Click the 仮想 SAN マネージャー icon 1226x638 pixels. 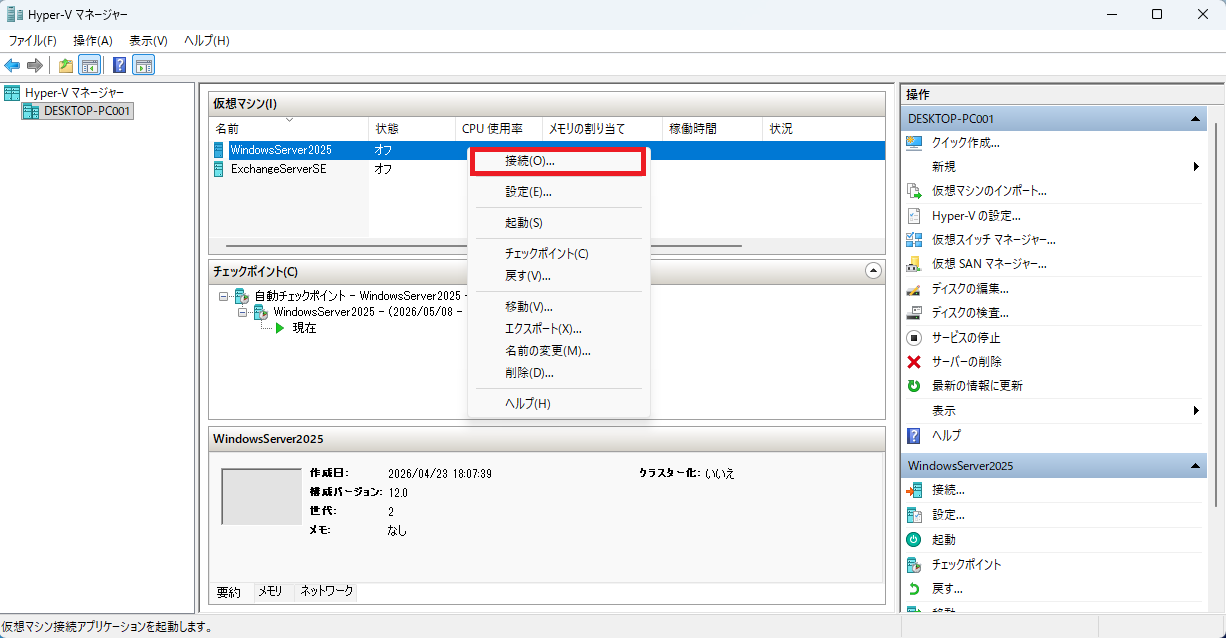point(913,264)
